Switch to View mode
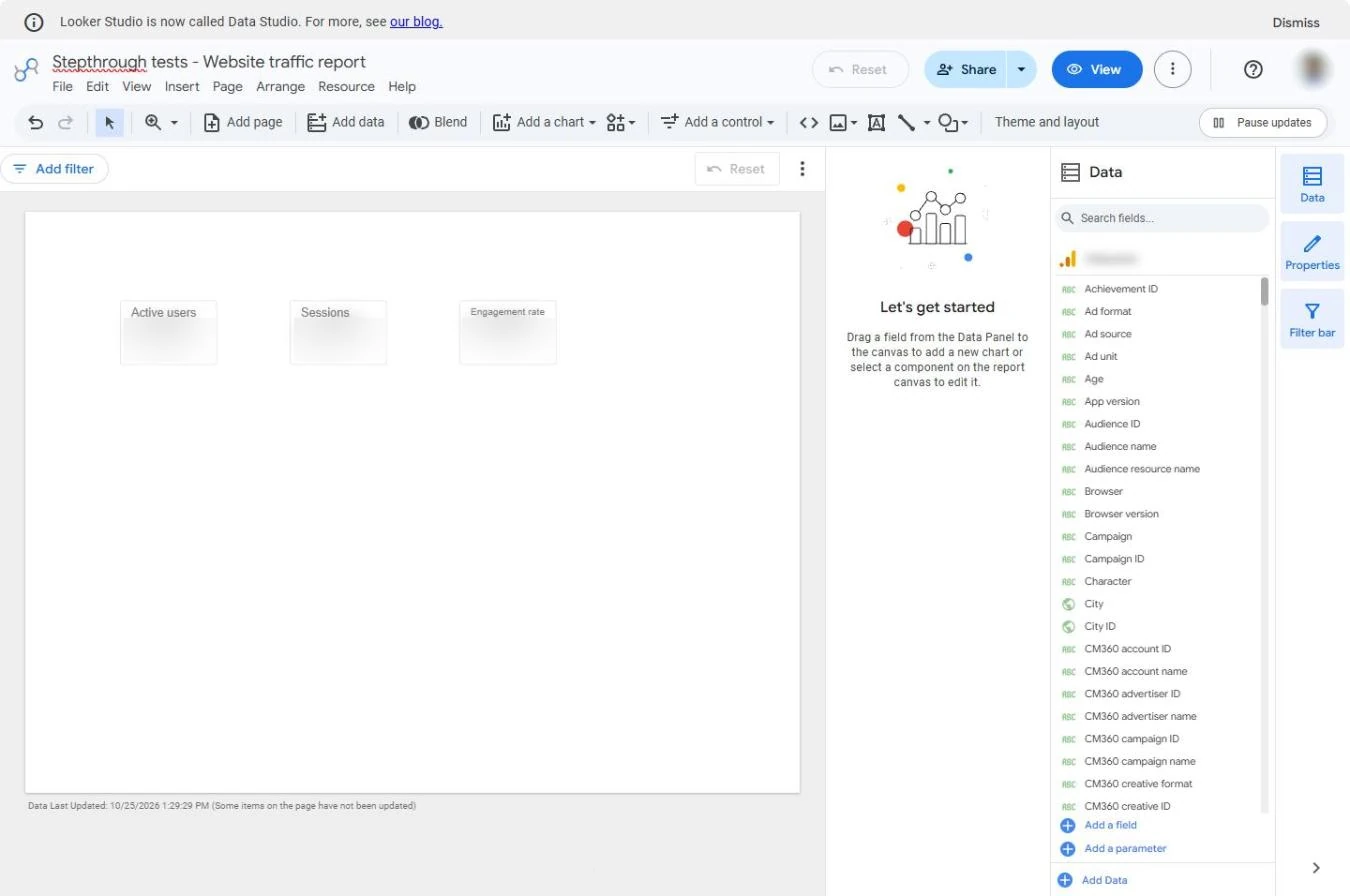Screen dimensions: 1350x896 (x=1097, y=69)
